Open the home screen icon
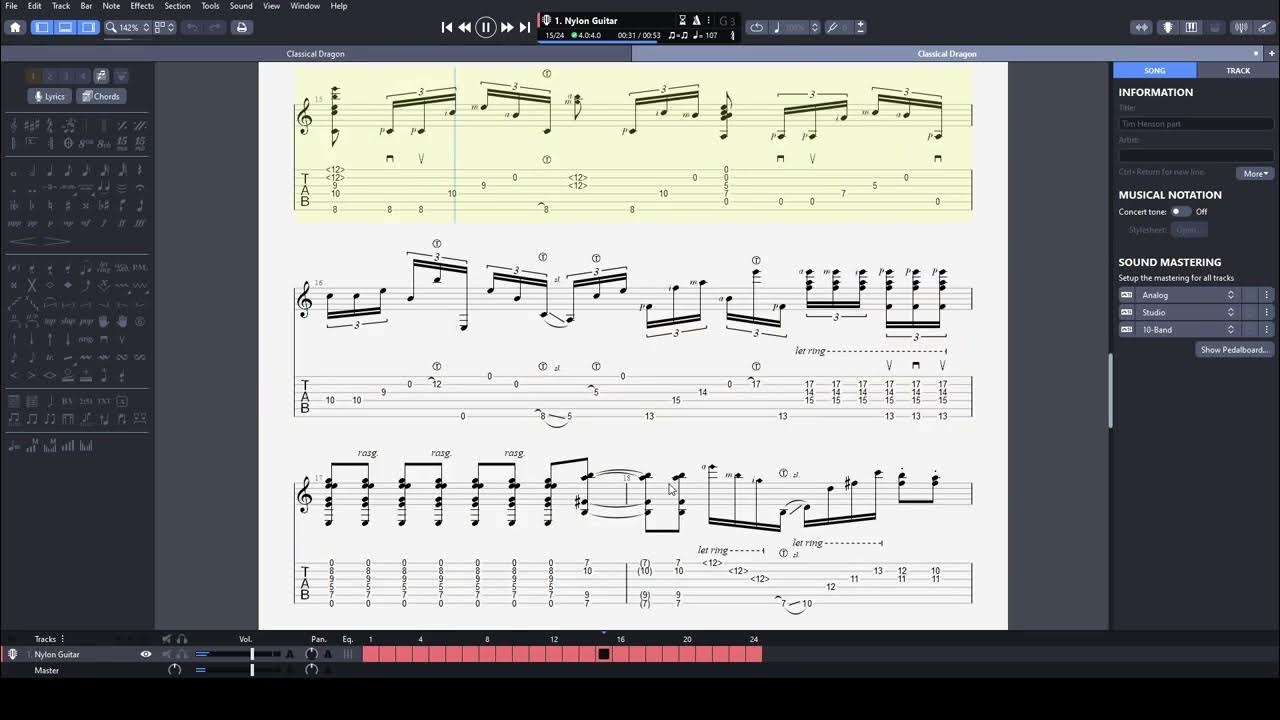Viewport: 1280px width, 720px height. tap(15, 27)
